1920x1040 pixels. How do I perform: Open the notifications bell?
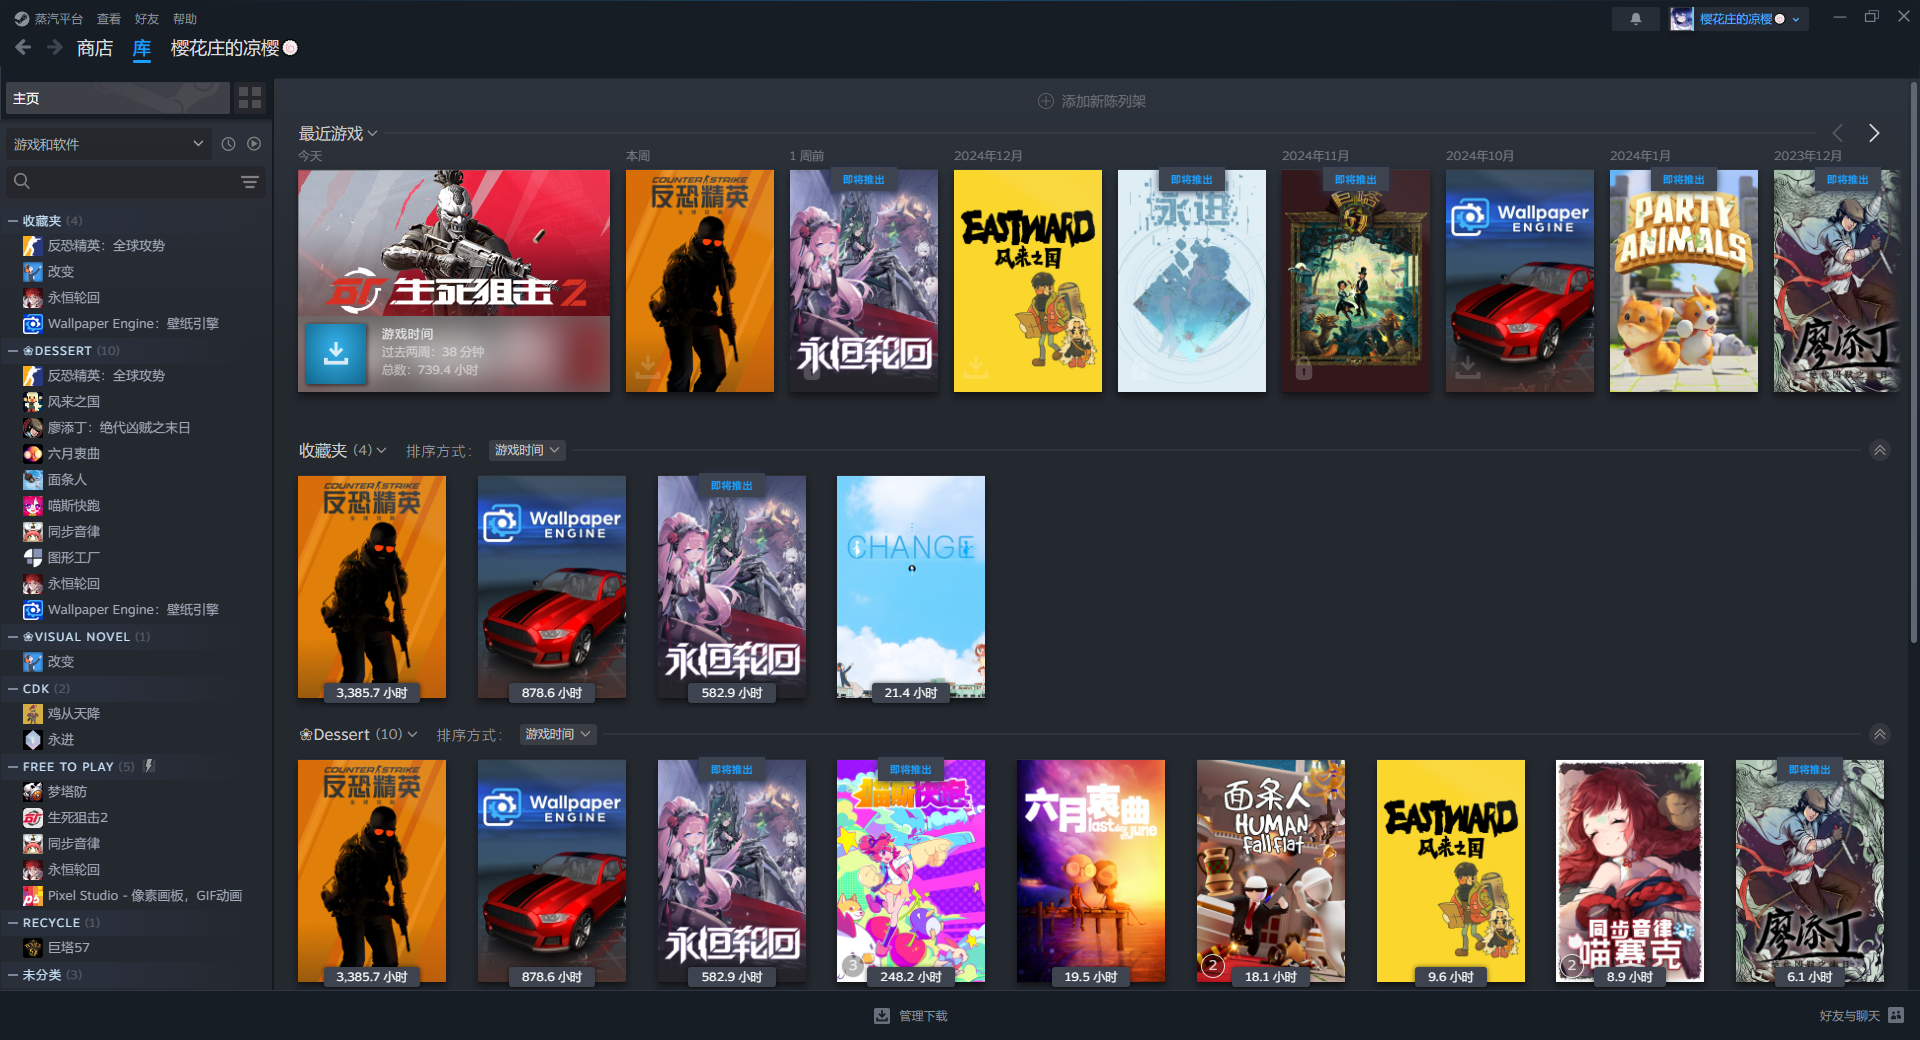(x=1636, y=18)
